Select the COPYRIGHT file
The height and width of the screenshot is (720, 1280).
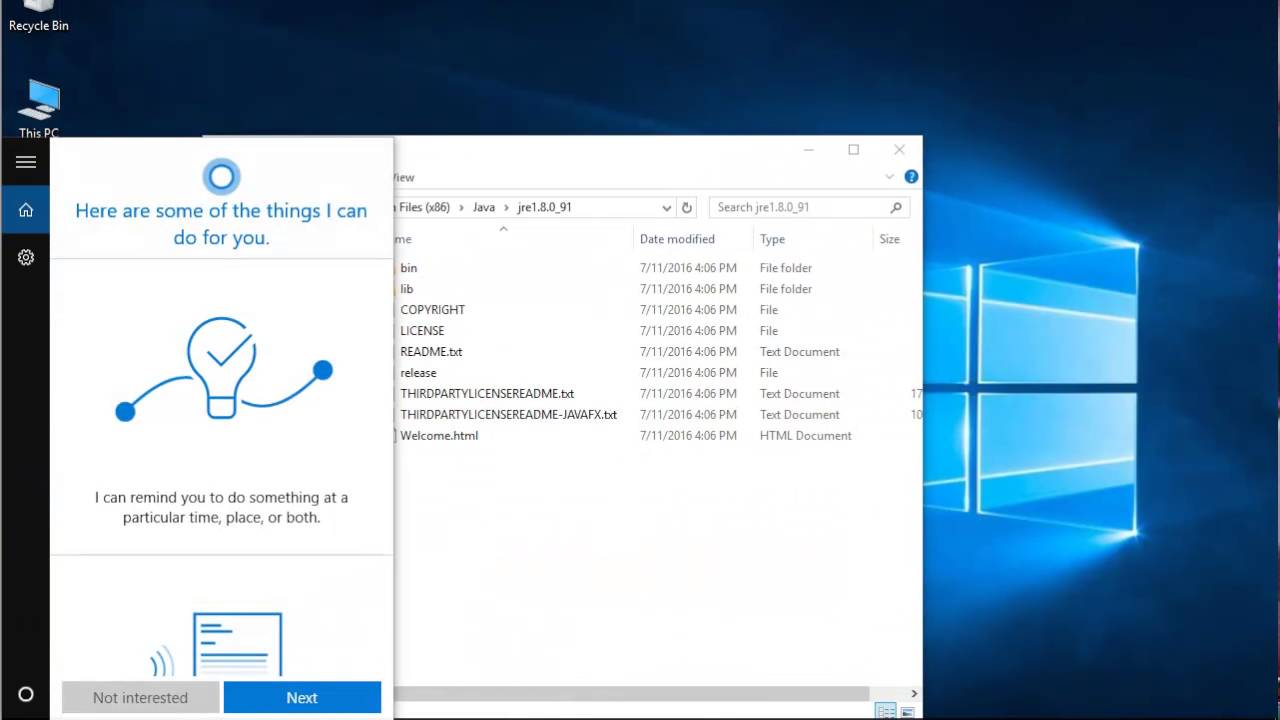pos(433,310)
